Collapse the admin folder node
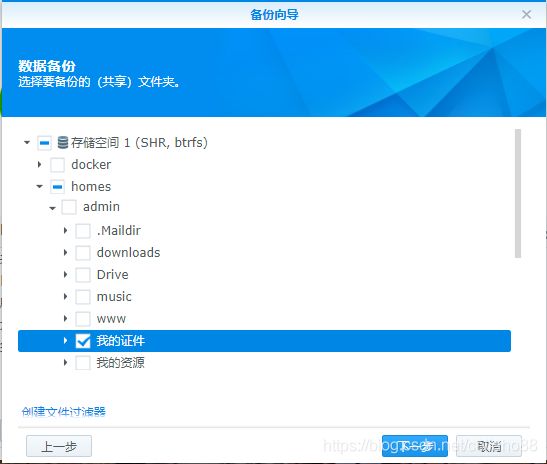Screen dimensions: 547x464 pyautogui.click(x=52, y=208)
